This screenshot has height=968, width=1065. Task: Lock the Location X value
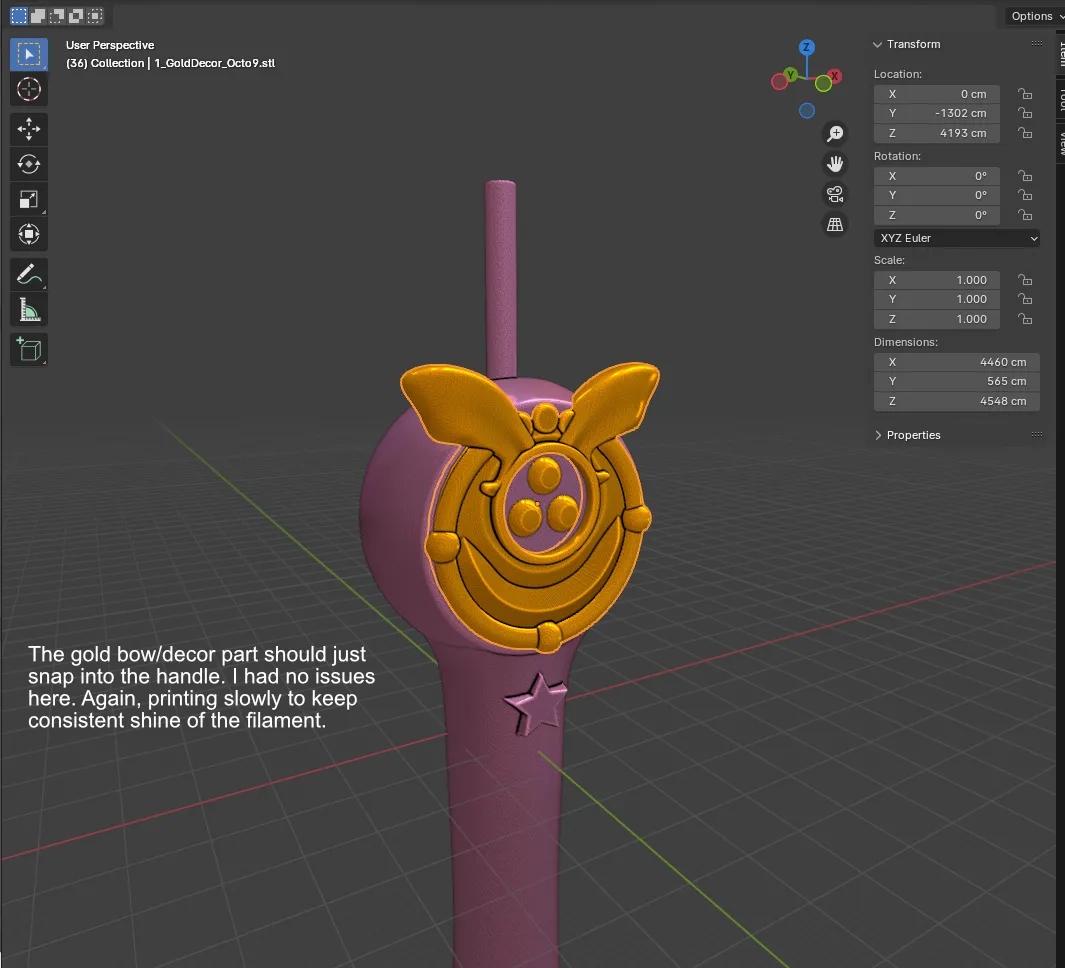point(1025,94)
